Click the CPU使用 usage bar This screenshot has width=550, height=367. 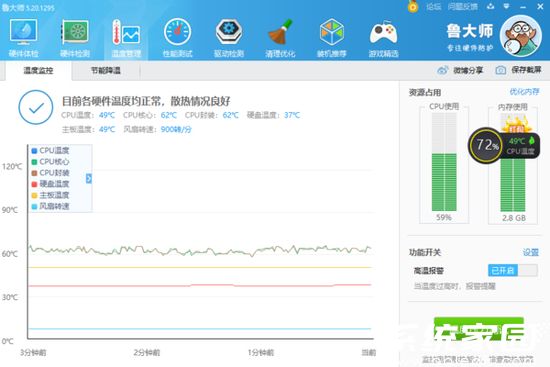(444, 162)
